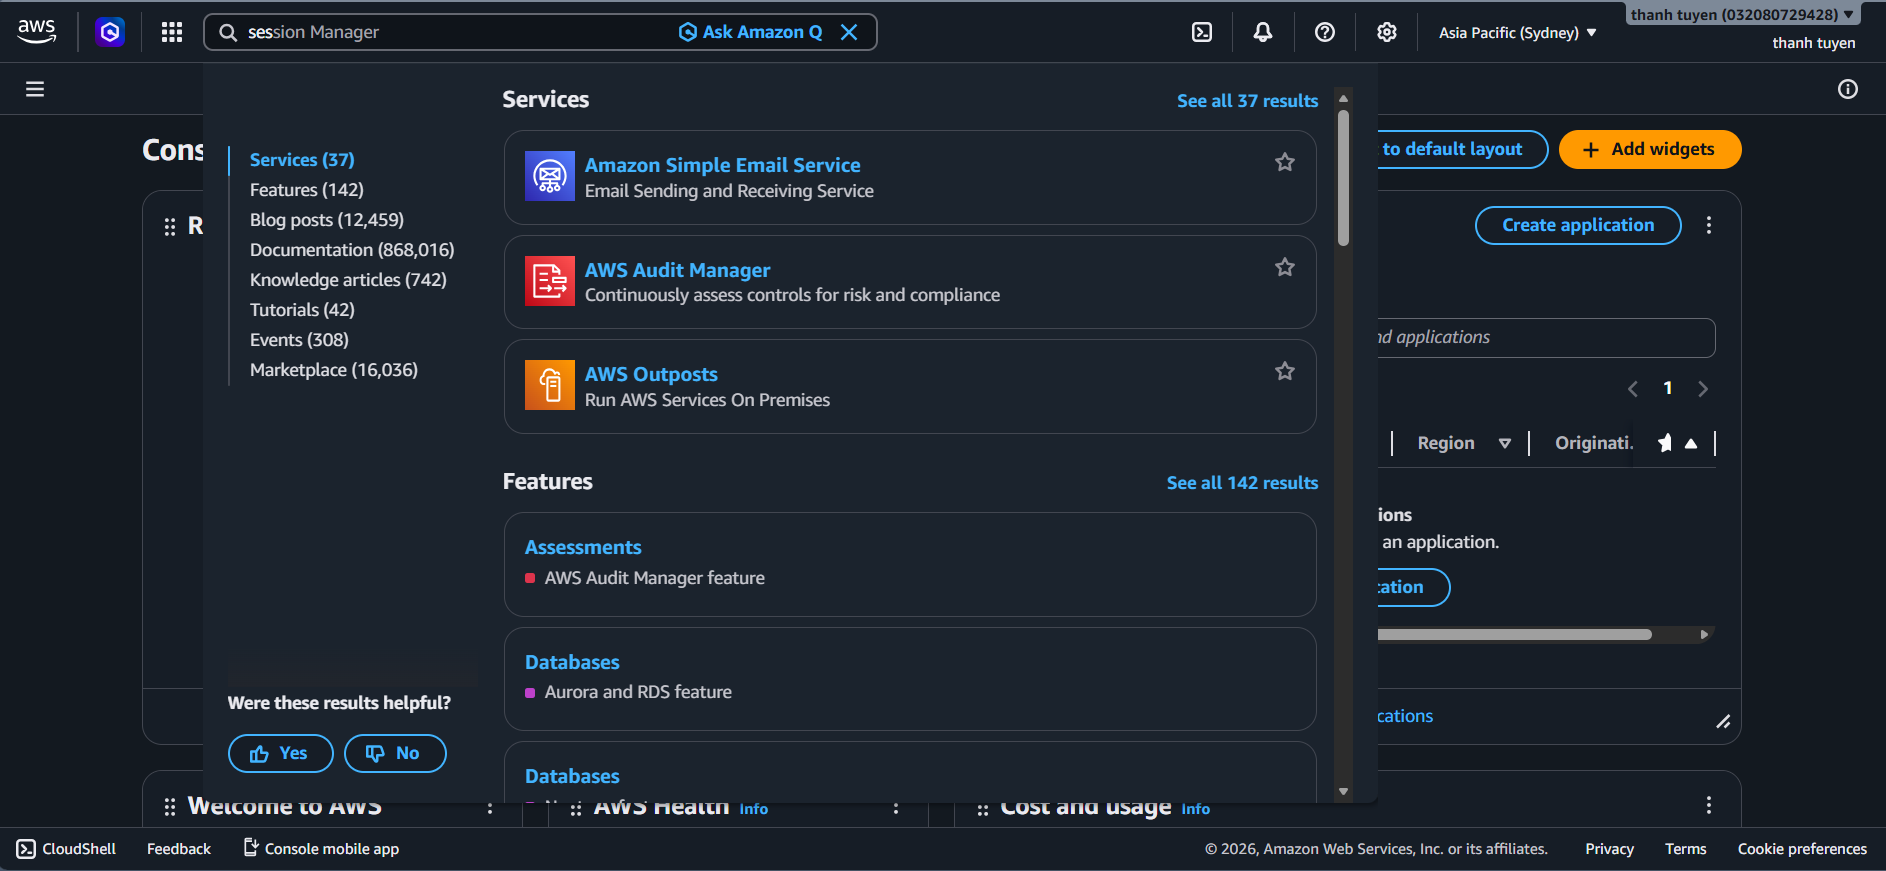Click the find applications filter field
The width and height of the screenshot is (1886, 871).
click(x=1546, y=338)
